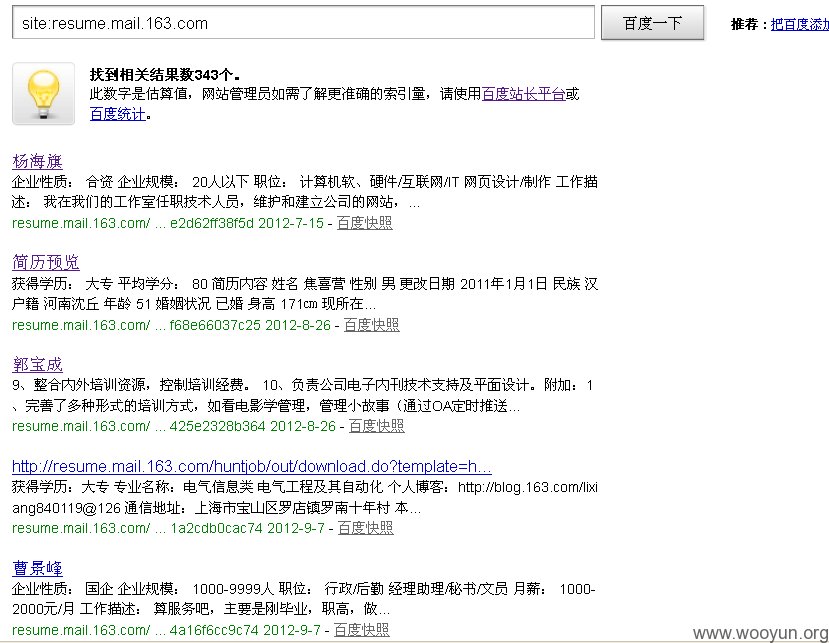Click the snippet starting 企业性质: 合资 企业规模

(305, 192)
